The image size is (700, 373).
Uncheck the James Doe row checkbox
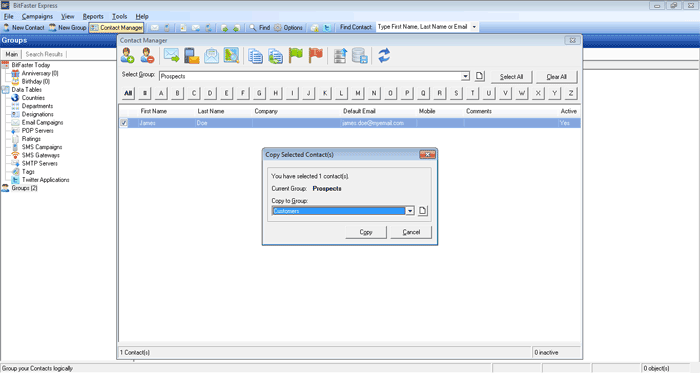click(x=124, y=123)
